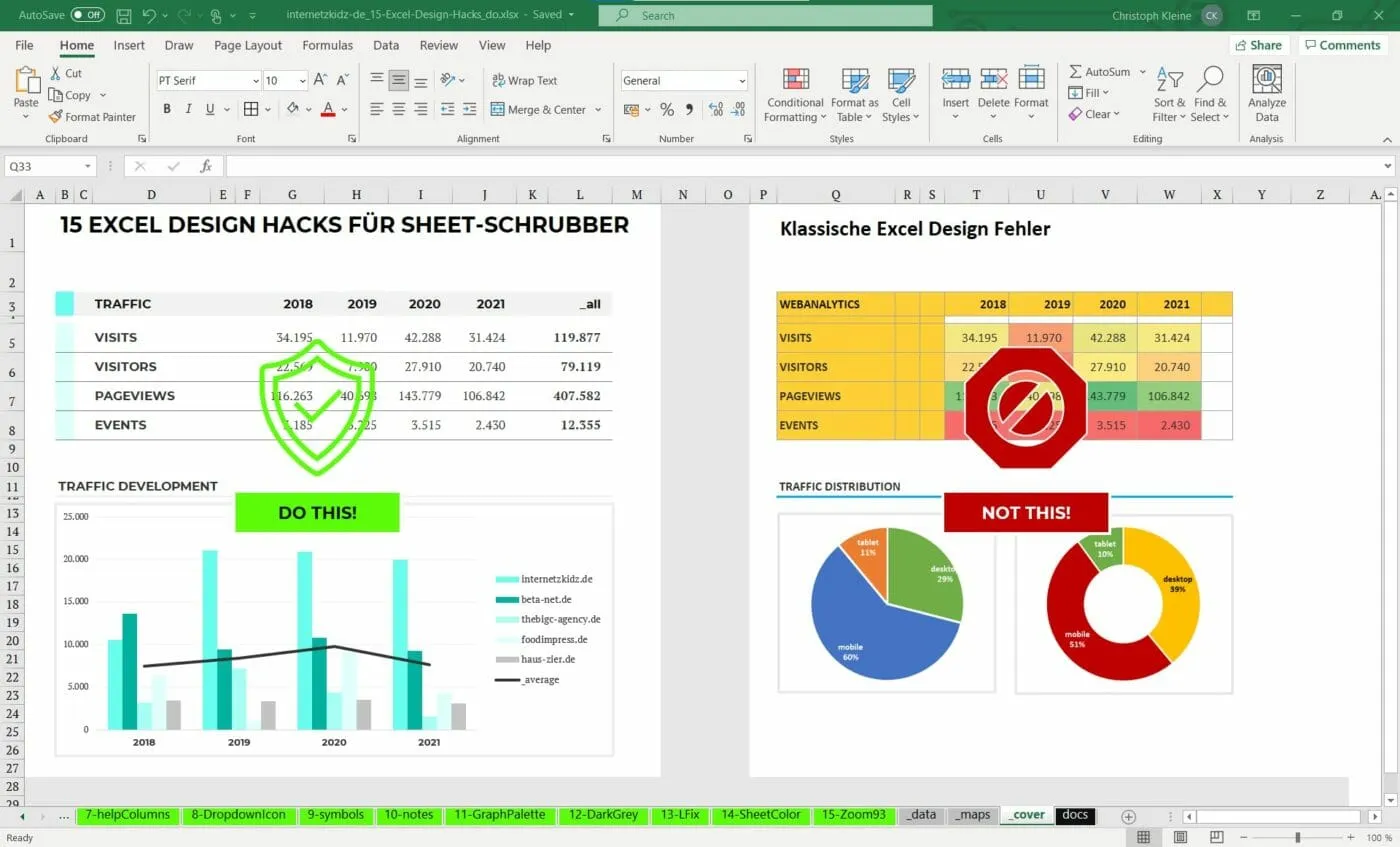Open the 12-DarkGrey sheet tab
Viewport: 1400px width, 847px height.
603,814
